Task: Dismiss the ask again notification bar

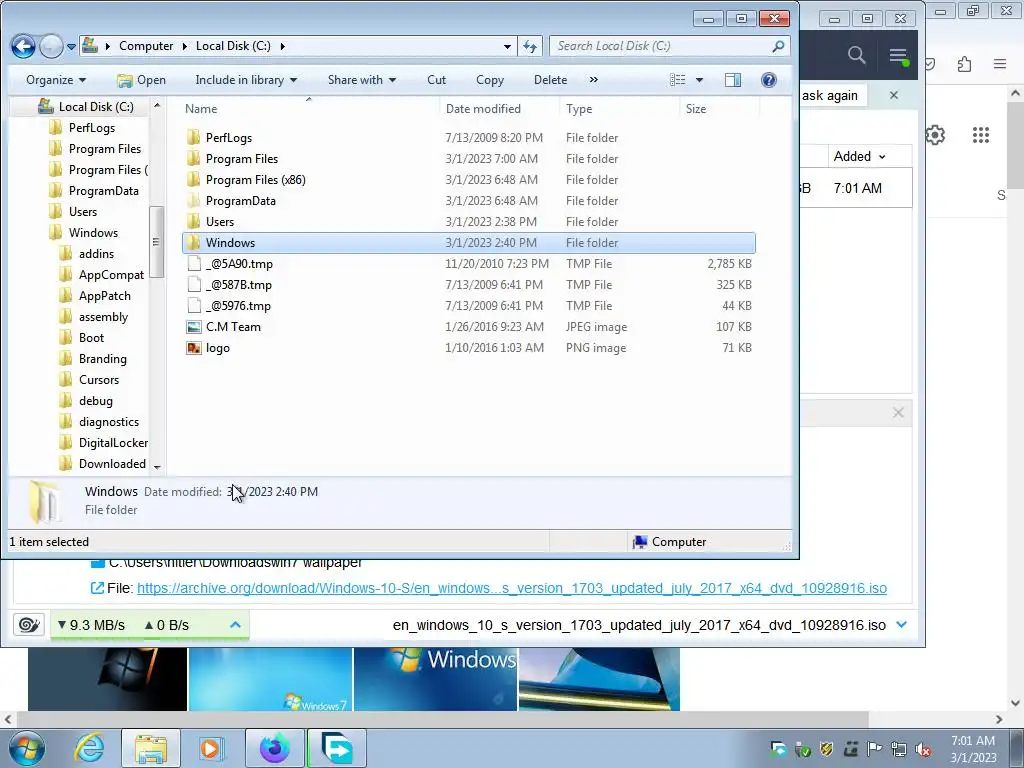Action: (893, 95)
